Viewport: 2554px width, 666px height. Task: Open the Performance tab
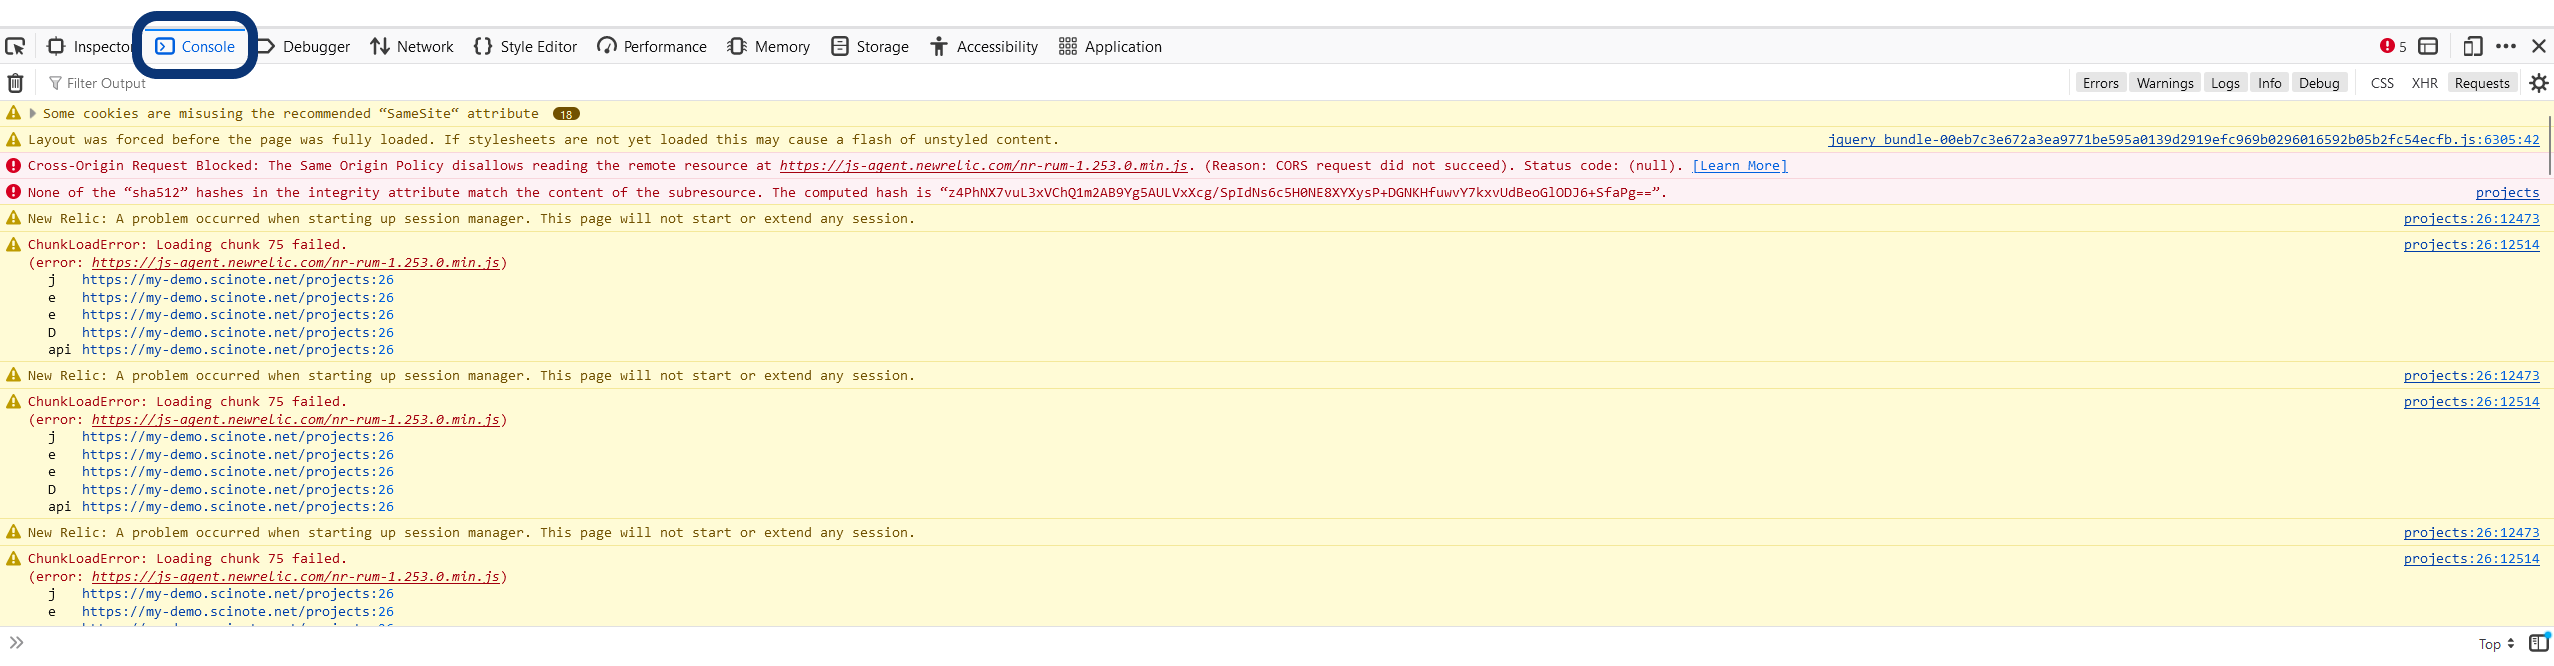coord(652,46)
